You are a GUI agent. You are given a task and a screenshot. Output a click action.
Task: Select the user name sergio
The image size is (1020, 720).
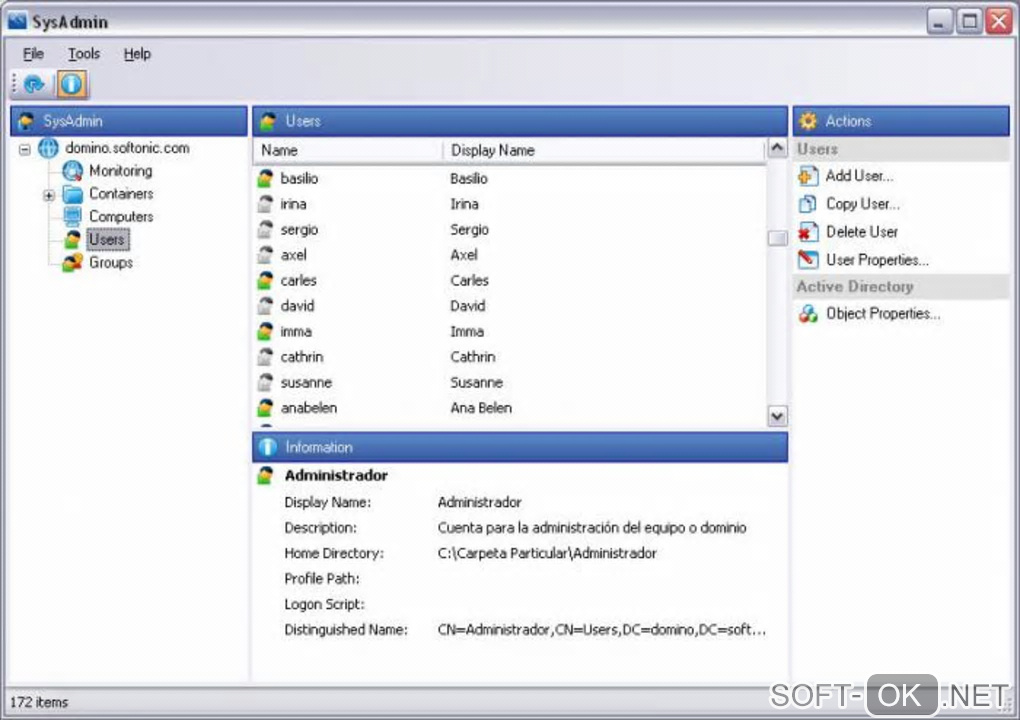pos(299,230)
